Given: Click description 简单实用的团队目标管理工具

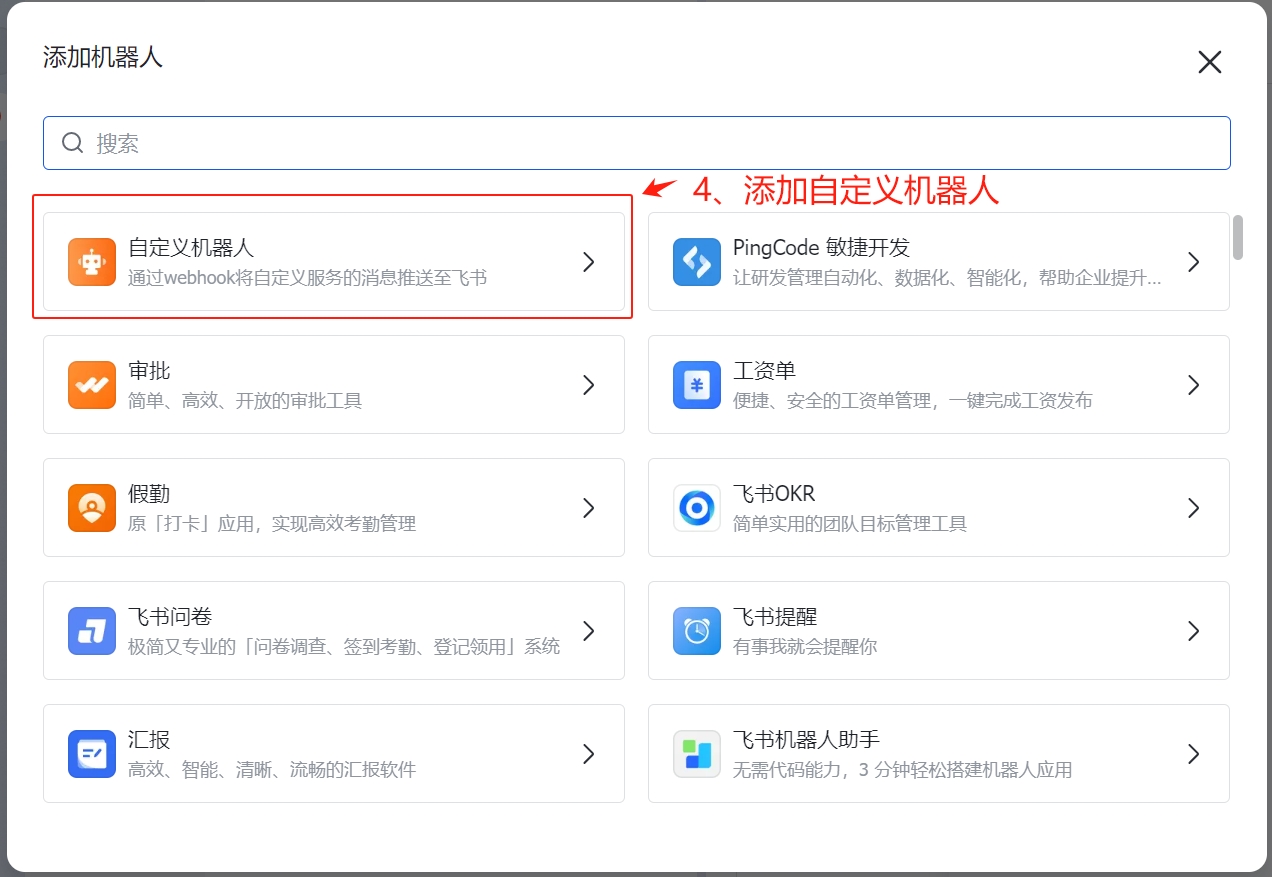Looking at the screenshot, I should [850, 524].
